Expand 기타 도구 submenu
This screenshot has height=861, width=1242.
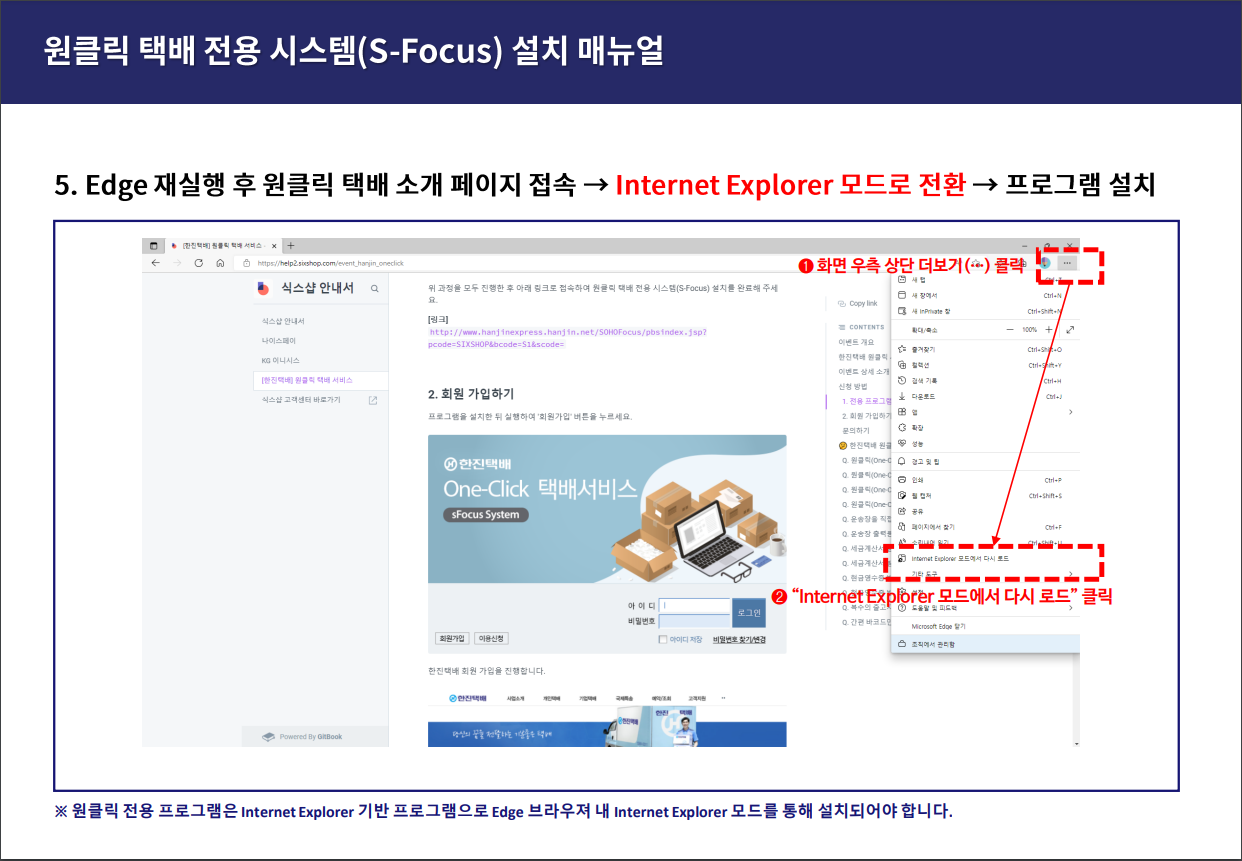tap(985, 574)
